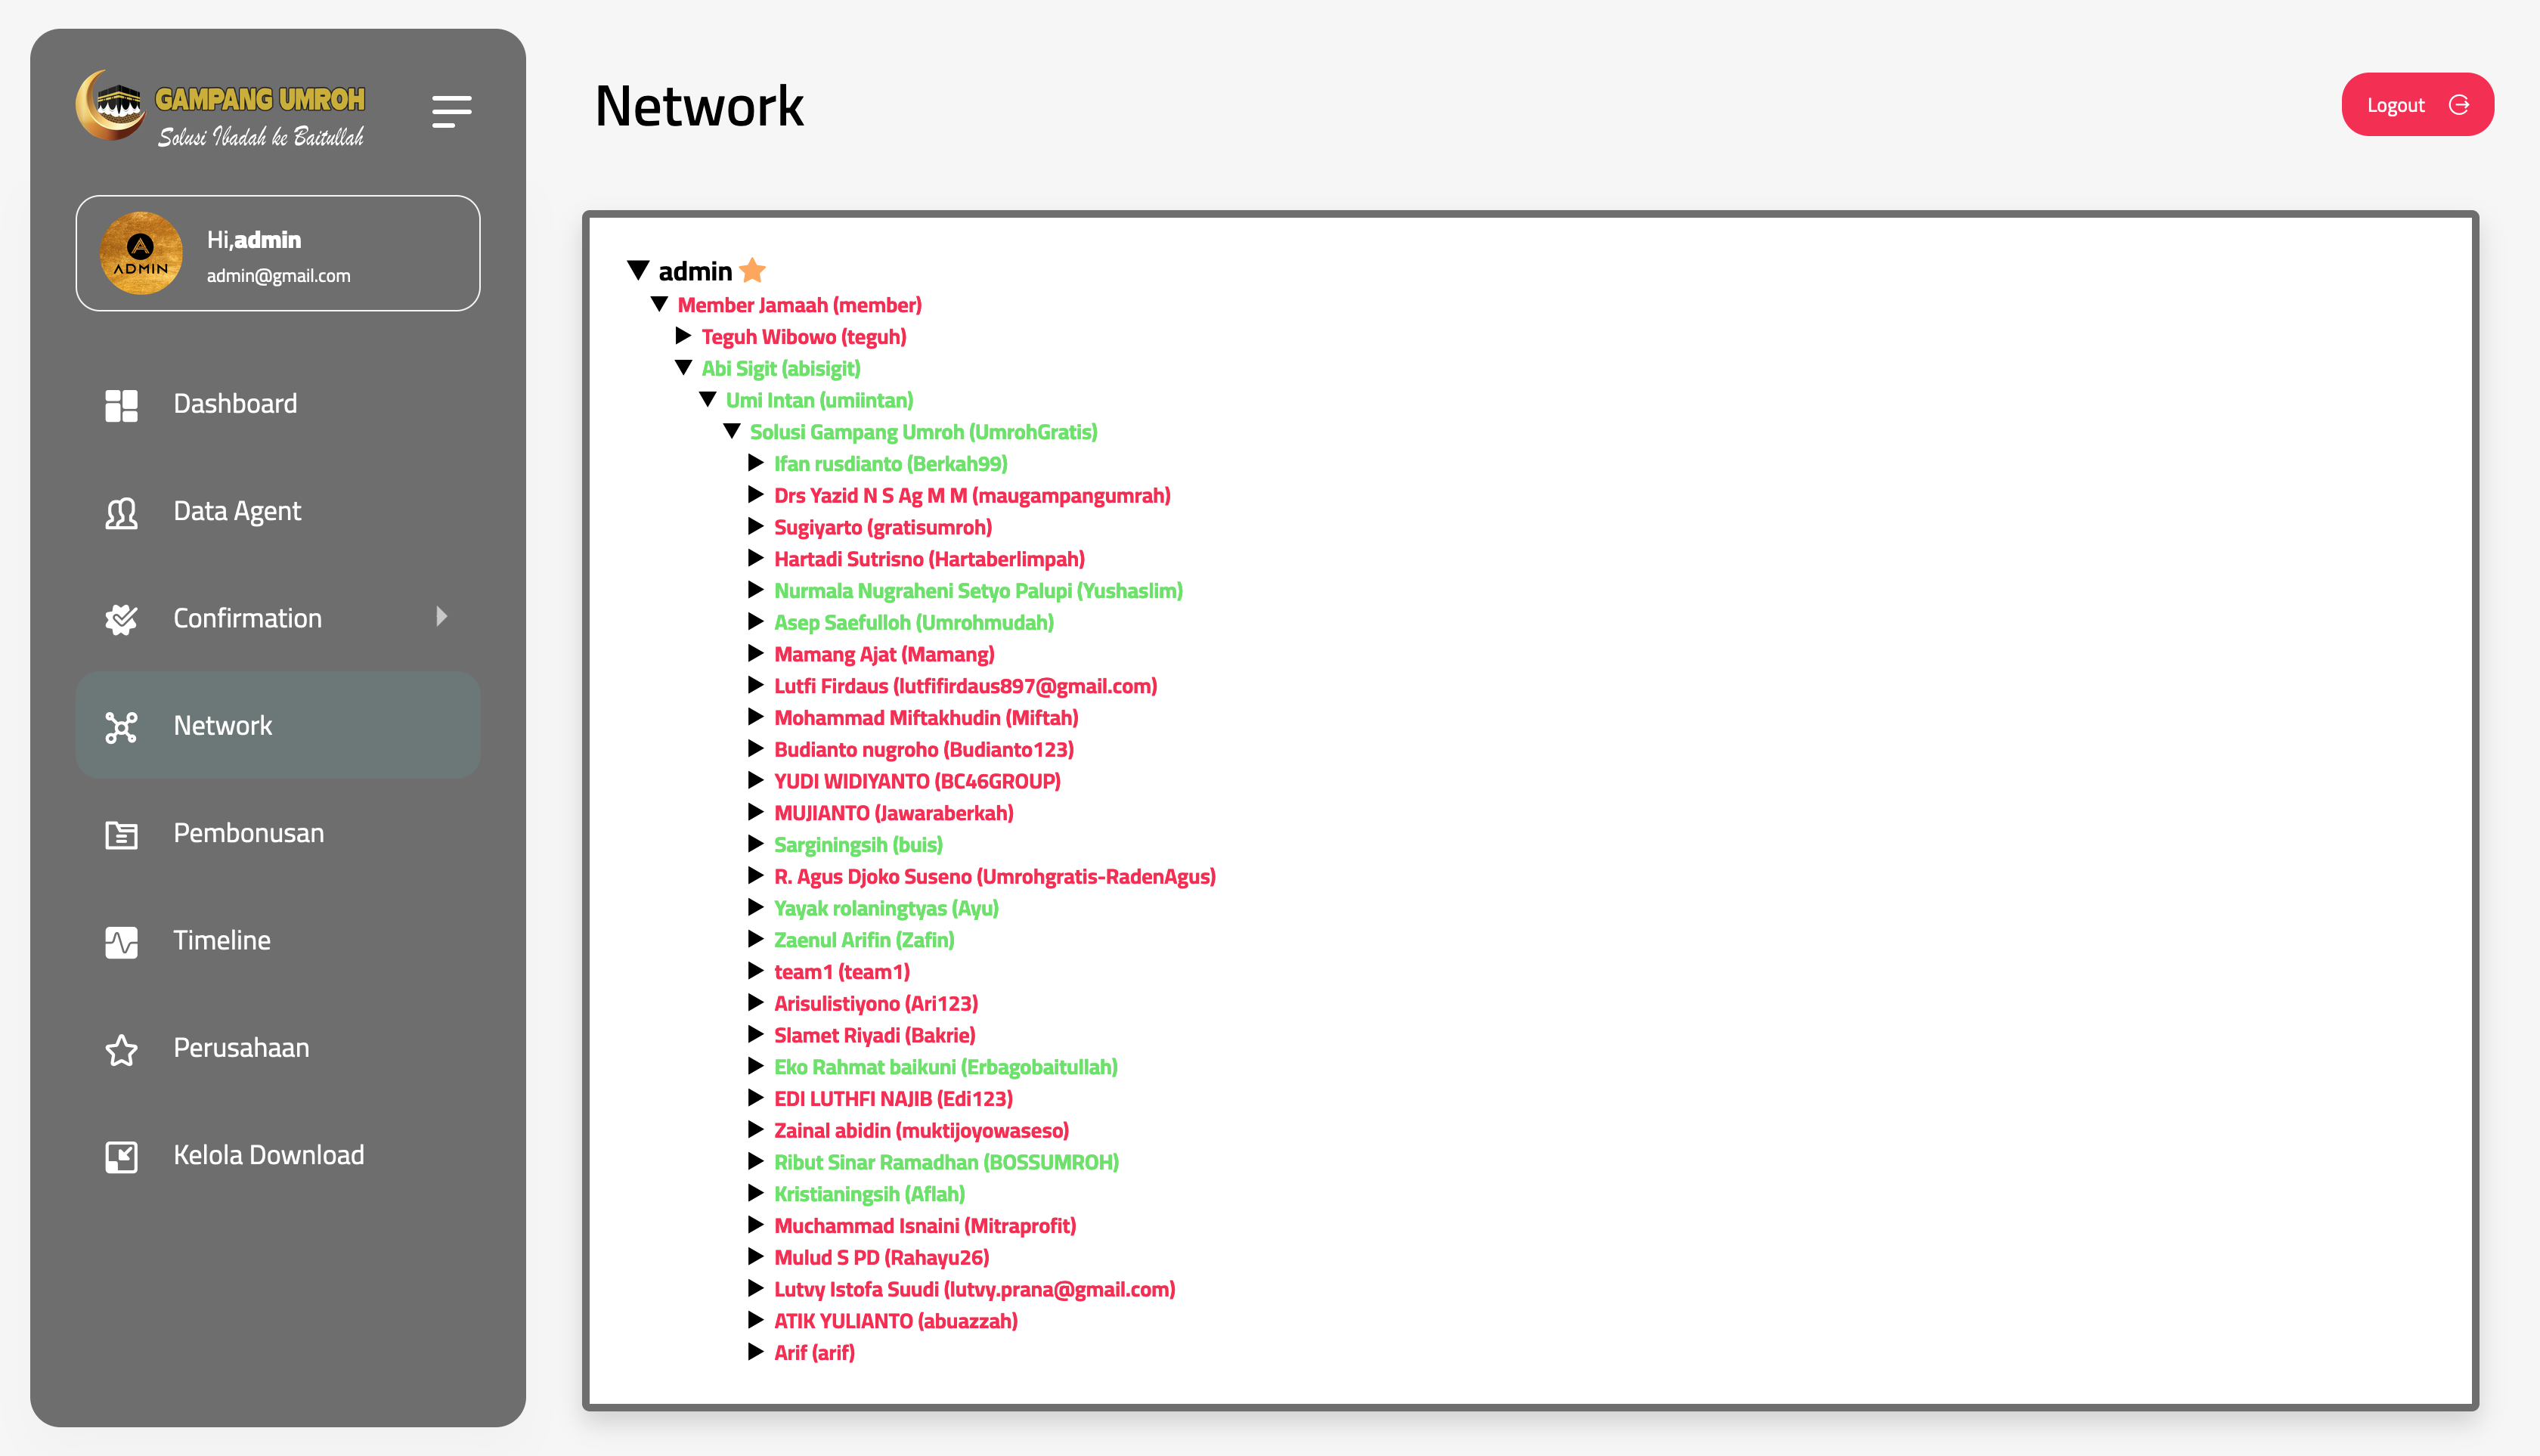Image resolution: width=2540 pixels, height=1456 pixels.
Task: Expand the Hartadi Sutrisno node triangle
Action: pos(756,557)
